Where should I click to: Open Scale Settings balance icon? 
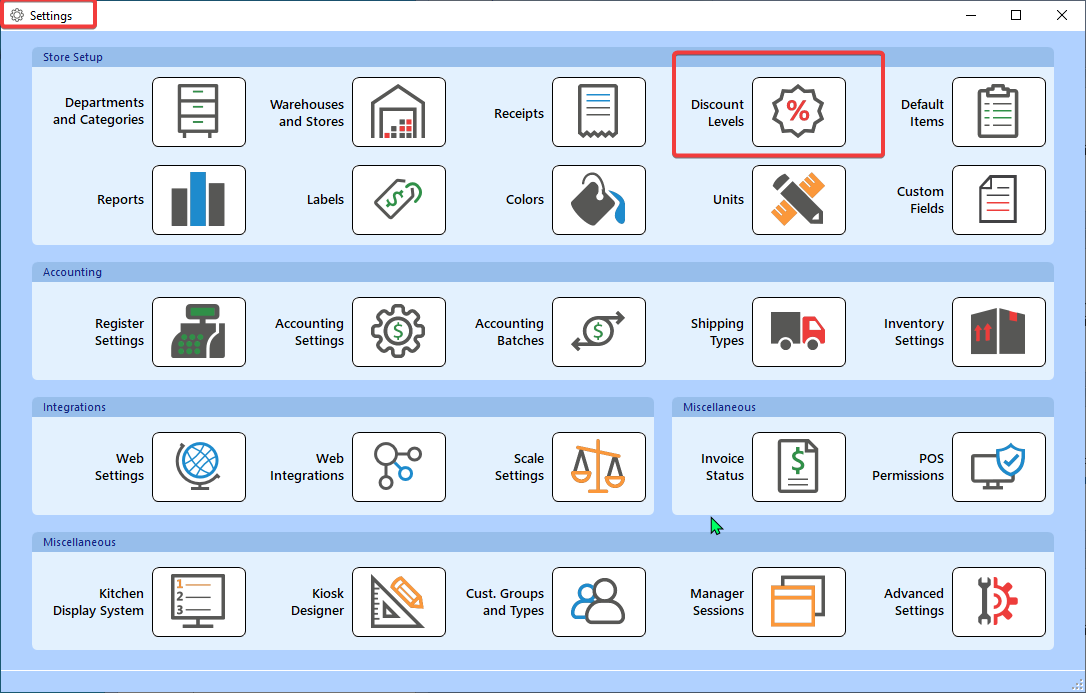598,467
